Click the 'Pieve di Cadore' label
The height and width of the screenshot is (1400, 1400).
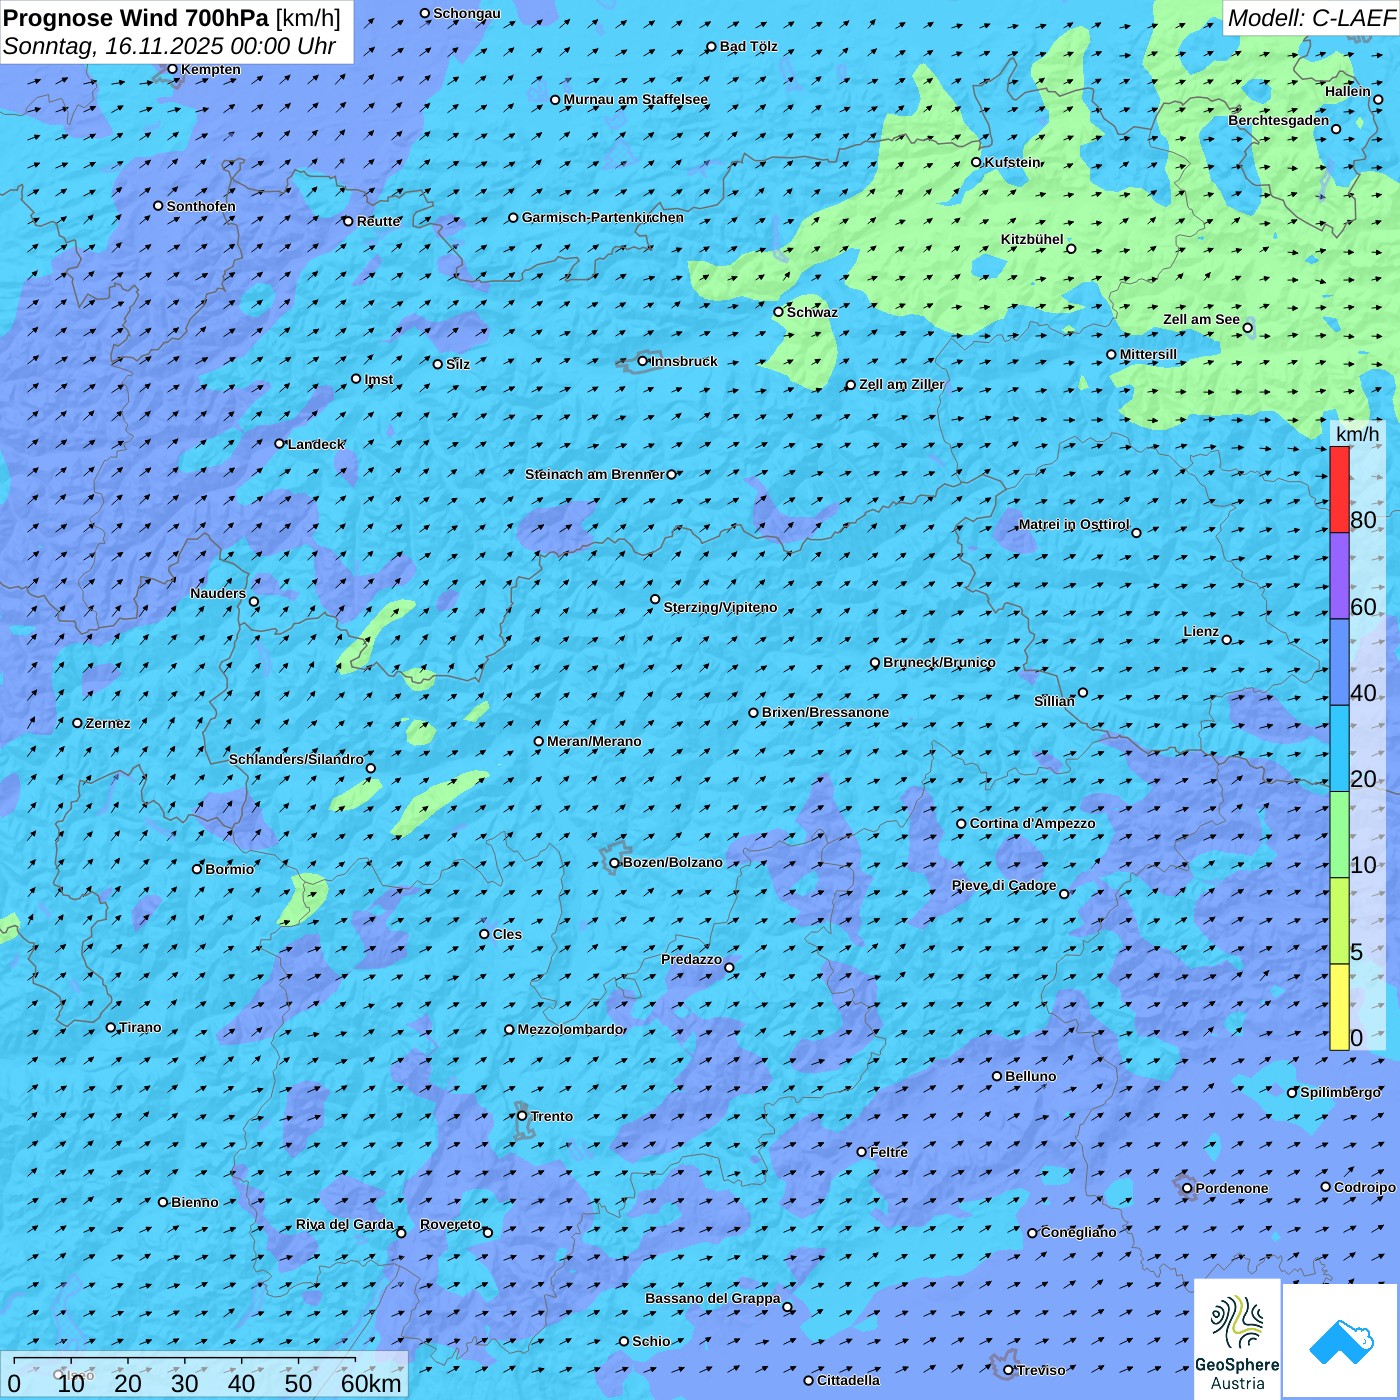(1004, 885)
